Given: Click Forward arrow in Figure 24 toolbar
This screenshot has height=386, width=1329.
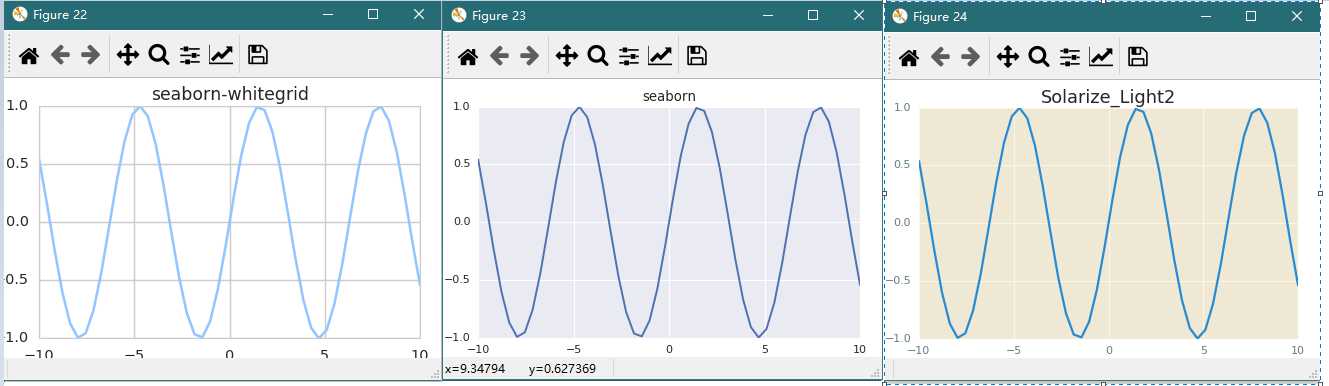Looking at the screenshot, I should click(x=970, y=57).
